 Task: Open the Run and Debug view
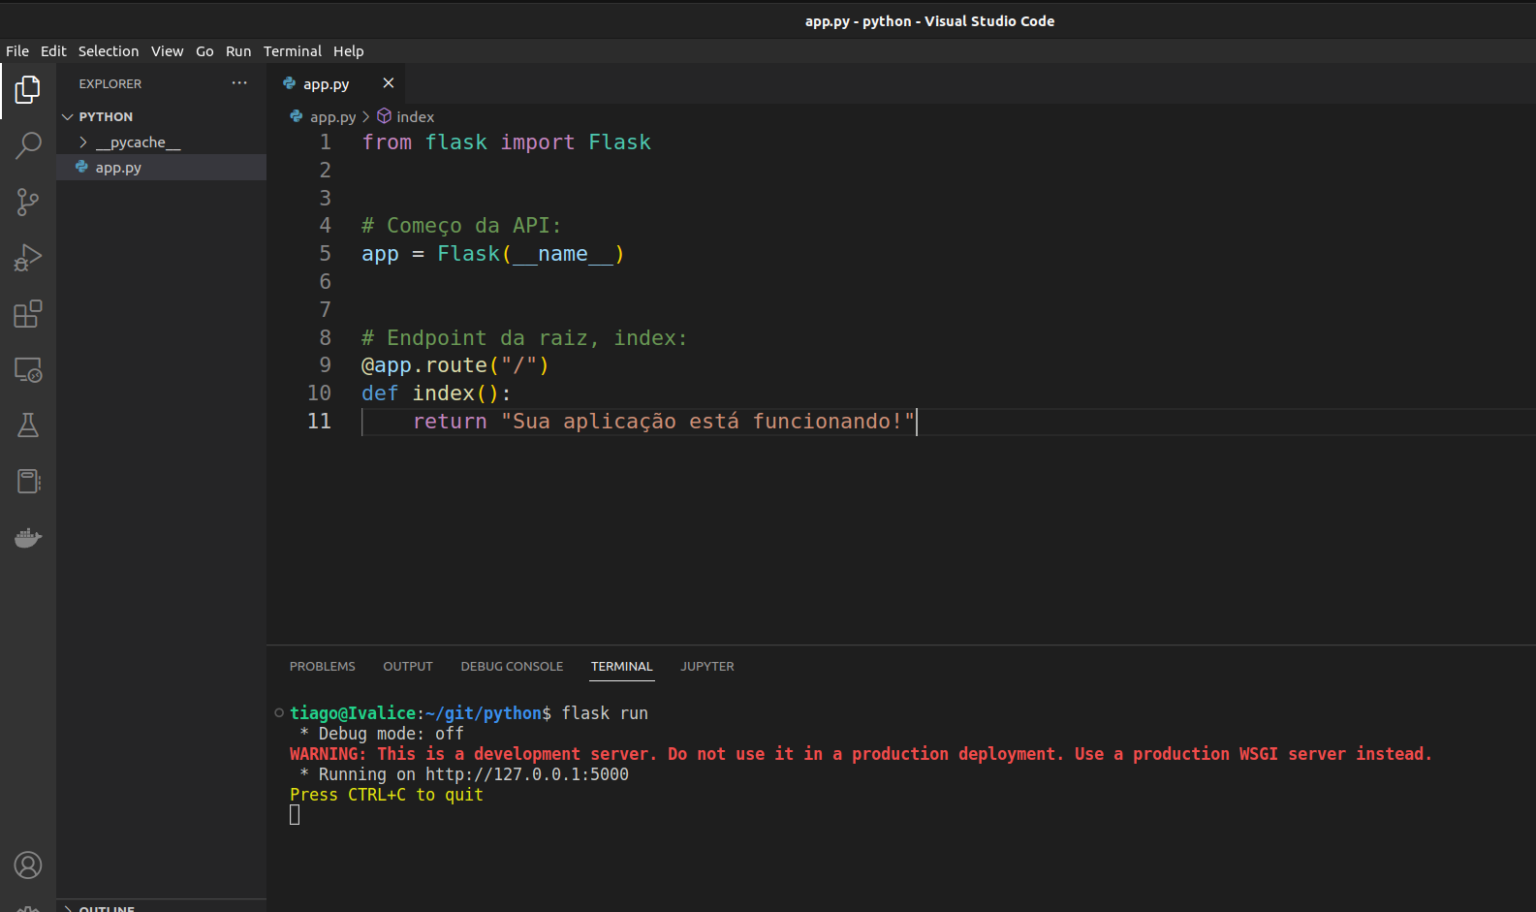28,258
